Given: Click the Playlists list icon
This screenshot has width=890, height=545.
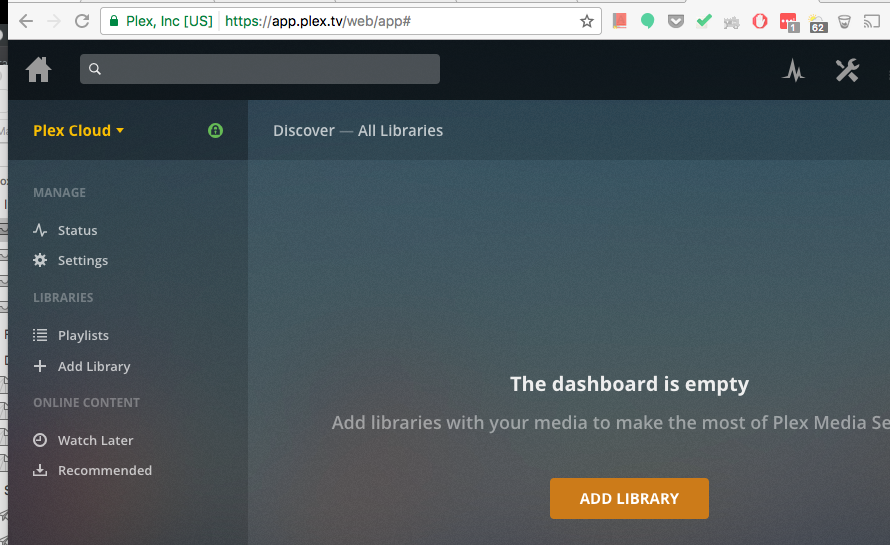Looking at the screenshot, I should click(40, 335).
